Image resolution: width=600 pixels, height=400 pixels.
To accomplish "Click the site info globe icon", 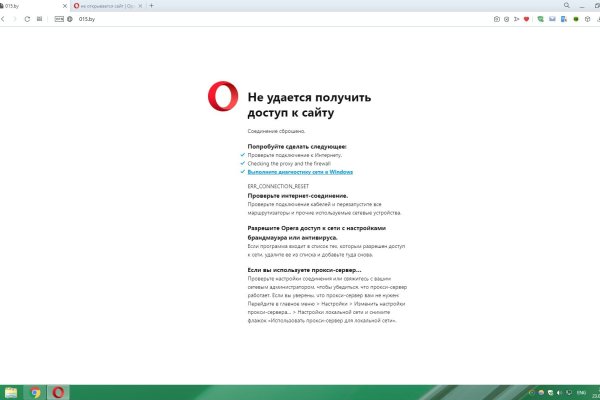I will point(70,18).
